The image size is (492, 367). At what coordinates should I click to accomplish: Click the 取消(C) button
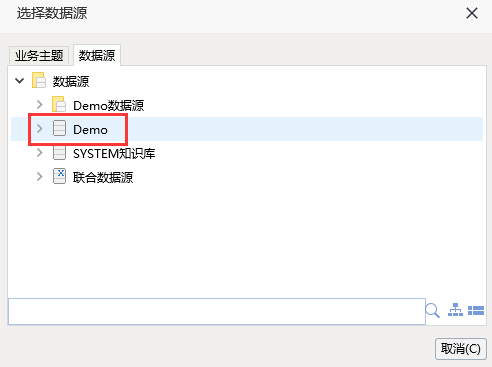(x=461, y=349)
